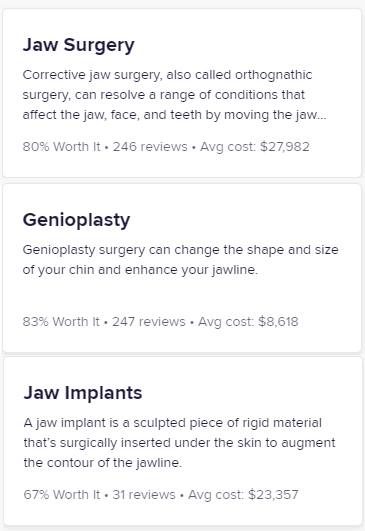Click the Jaw Implants description paragraph

pos(179,443)
